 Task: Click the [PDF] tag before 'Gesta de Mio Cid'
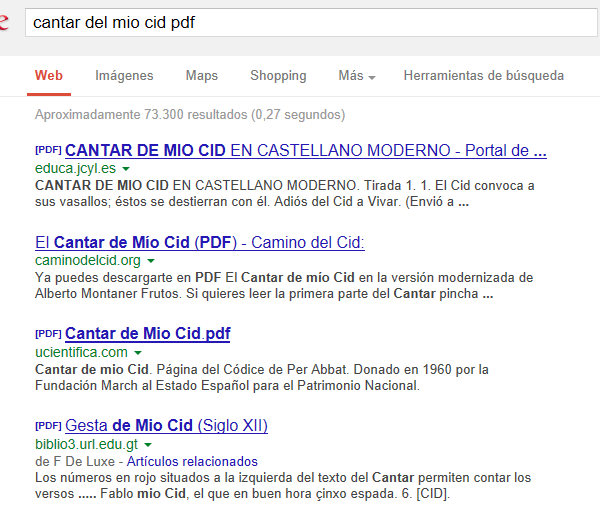[x=48, y=425]
